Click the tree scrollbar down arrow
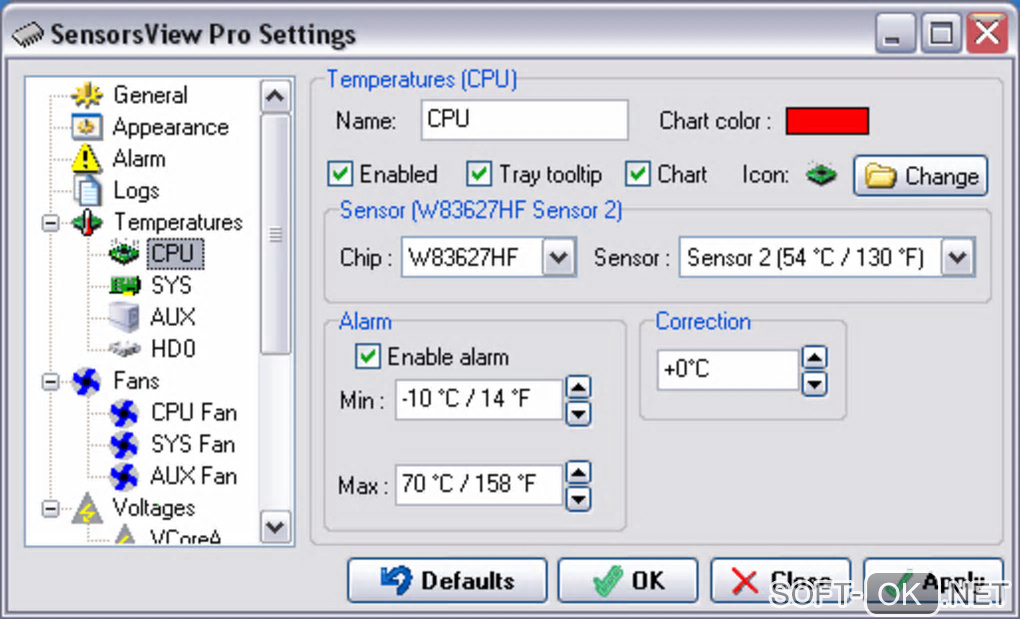 point(275,527)
